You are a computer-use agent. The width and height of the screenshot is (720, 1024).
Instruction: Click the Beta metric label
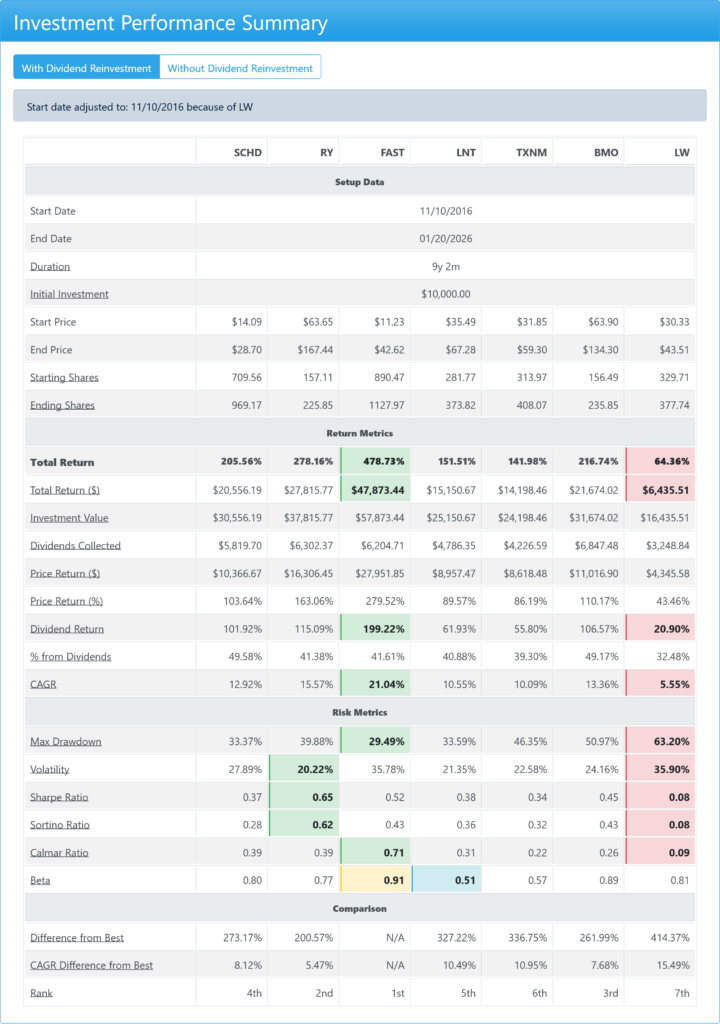pyautogui.click(x=40, y=882)
